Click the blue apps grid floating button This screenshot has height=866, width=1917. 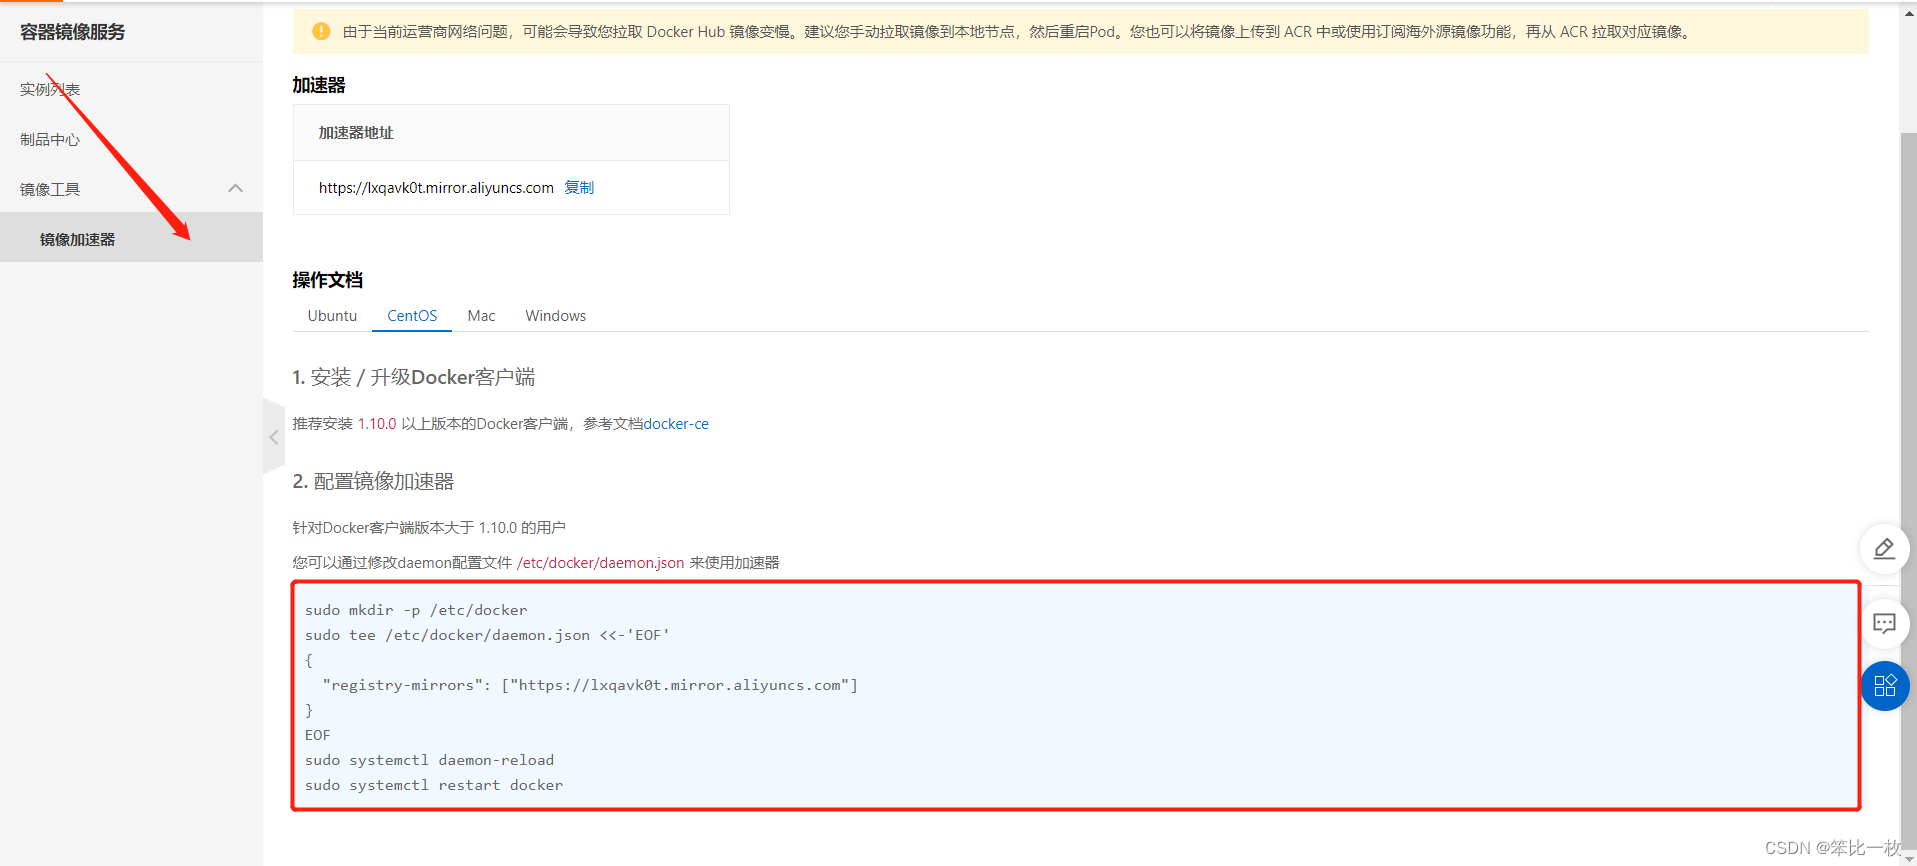tap(1885, 686)
